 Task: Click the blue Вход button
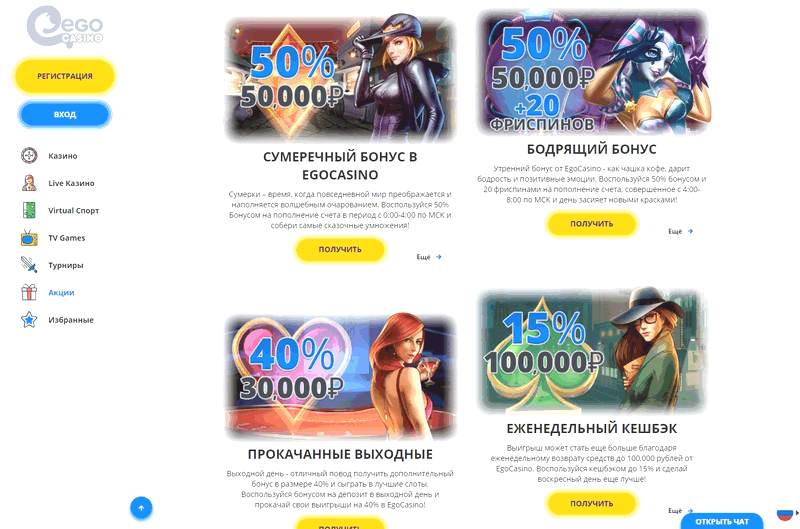(65, 114)
